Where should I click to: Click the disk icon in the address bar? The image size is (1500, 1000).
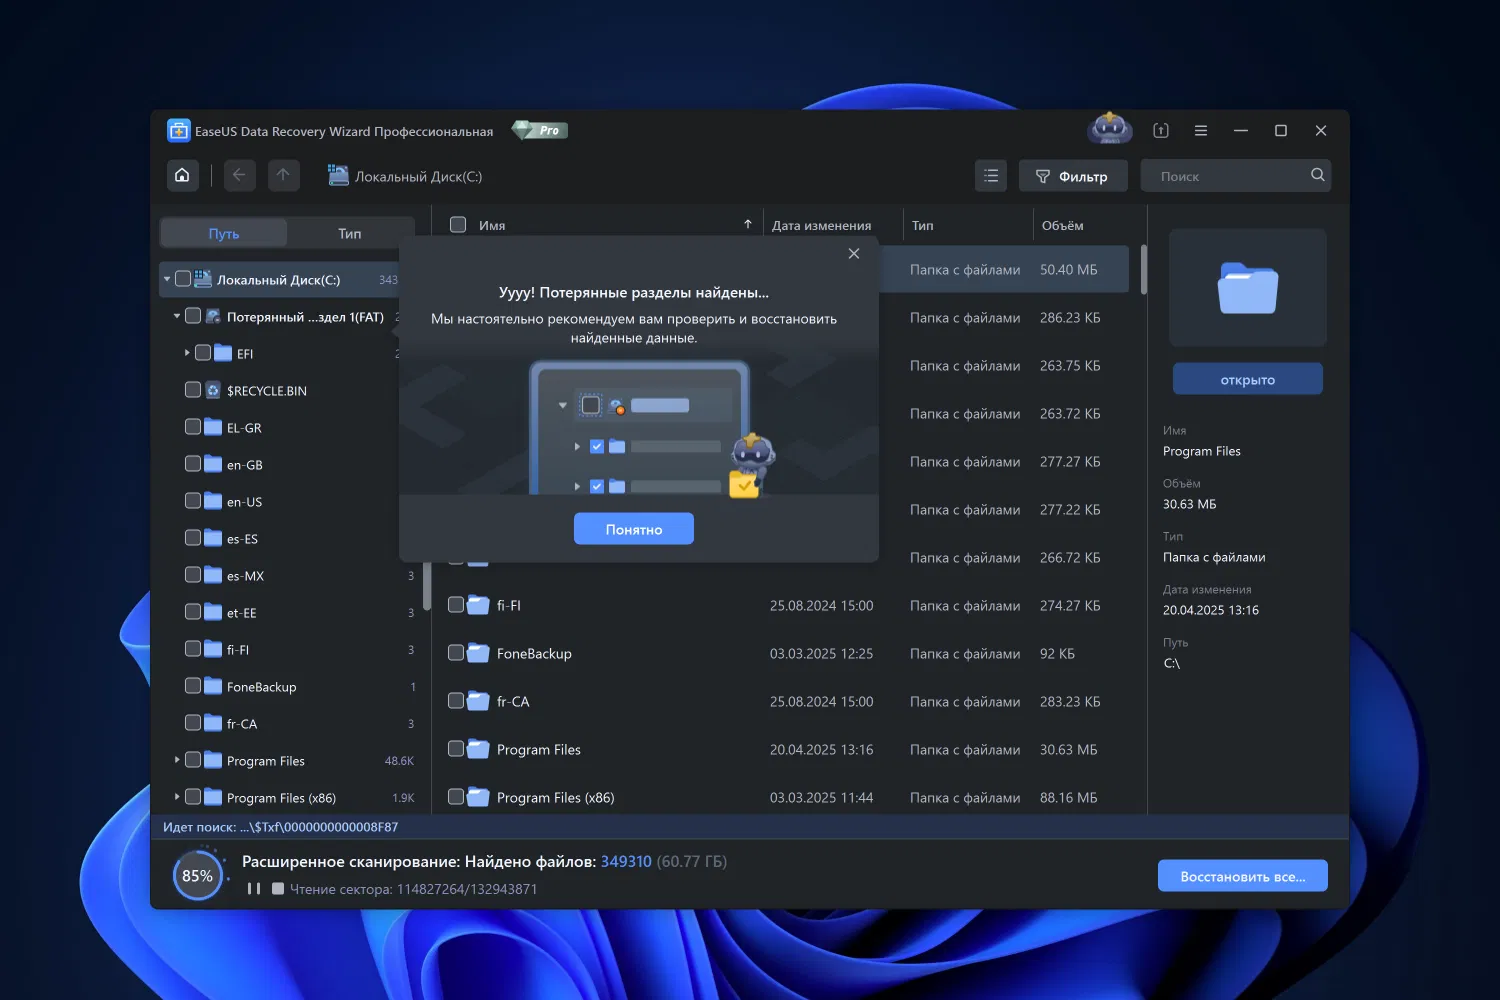tap(338, 176)
